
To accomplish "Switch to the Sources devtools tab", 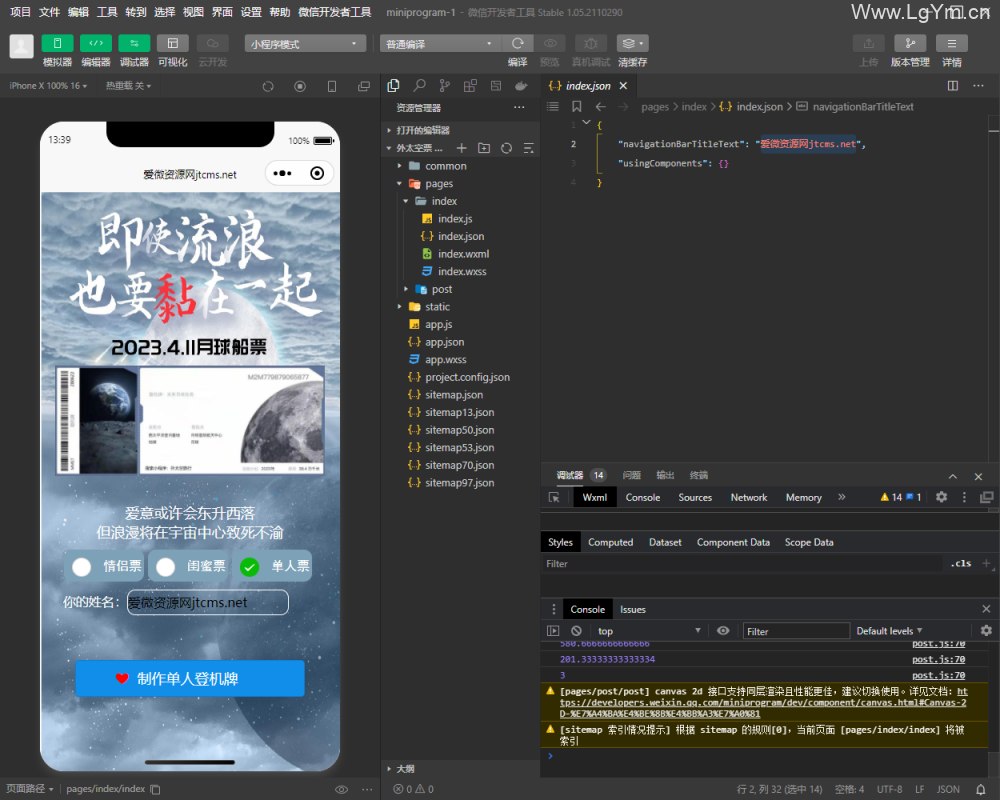I will [x=695, y=497].
